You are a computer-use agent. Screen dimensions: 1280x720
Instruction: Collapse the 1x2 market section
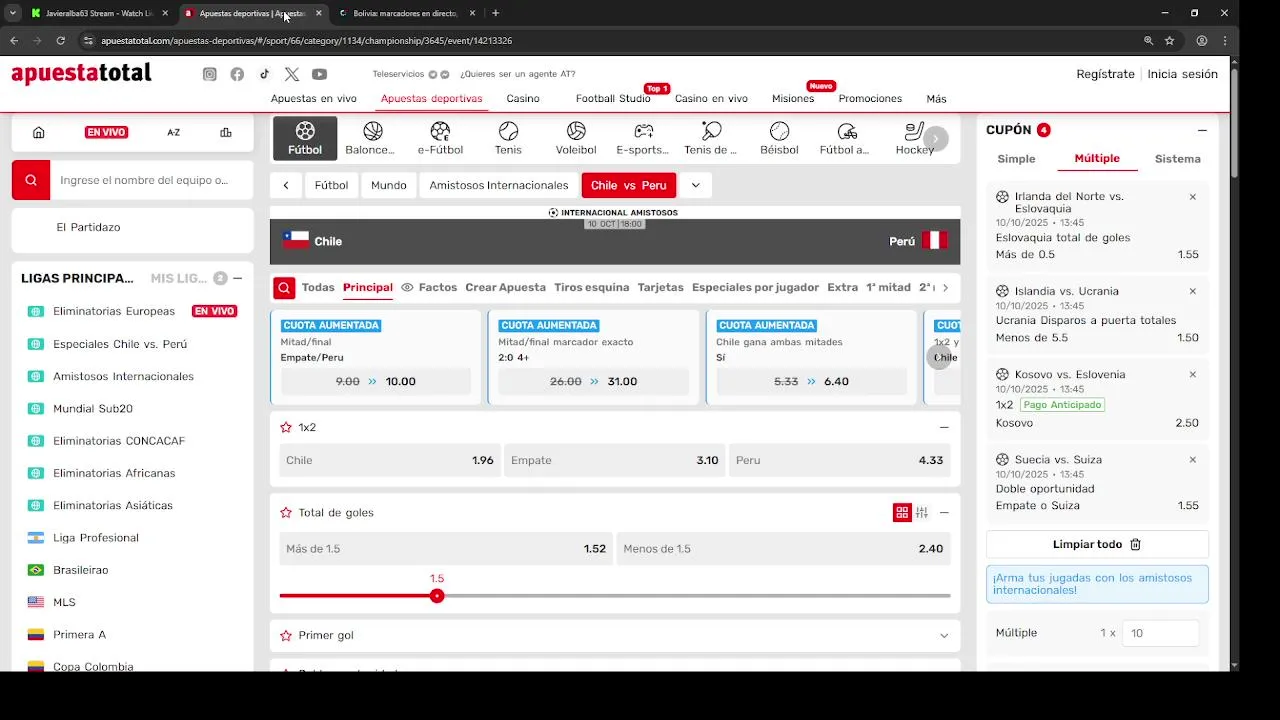click(944, 427)
